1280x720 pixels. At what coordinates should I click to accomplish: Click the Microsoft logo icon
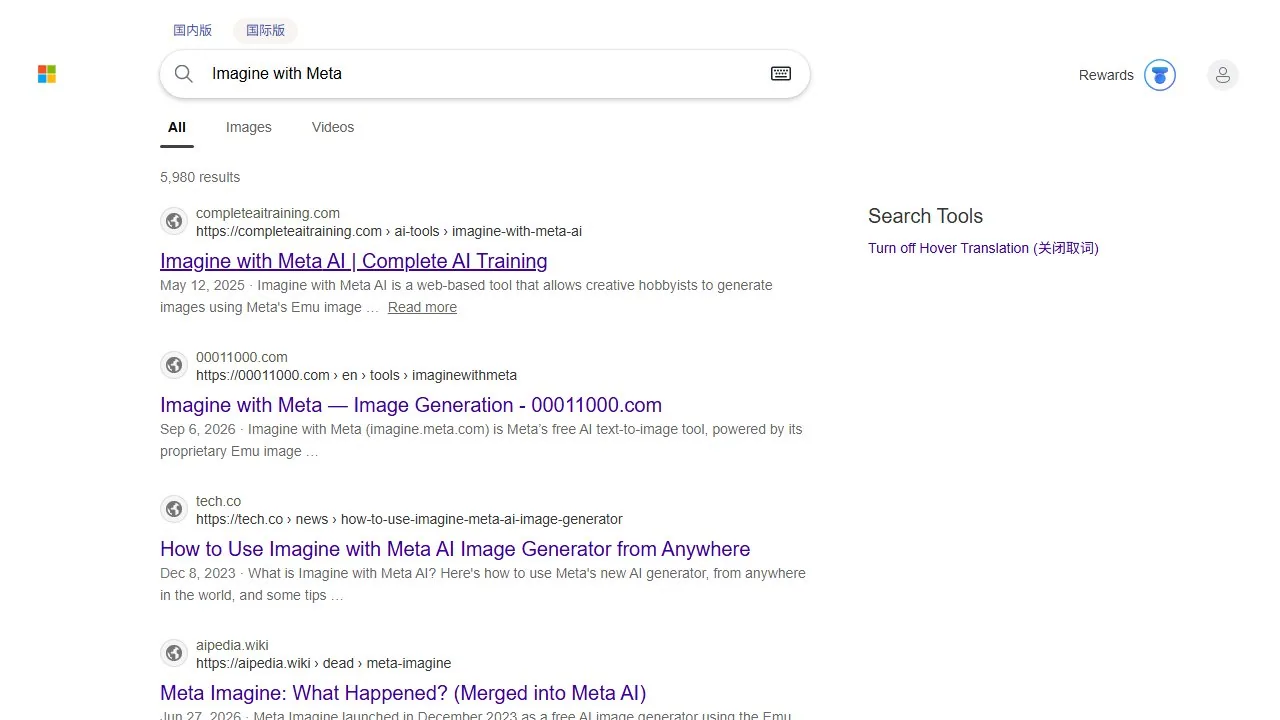[47, 74]
